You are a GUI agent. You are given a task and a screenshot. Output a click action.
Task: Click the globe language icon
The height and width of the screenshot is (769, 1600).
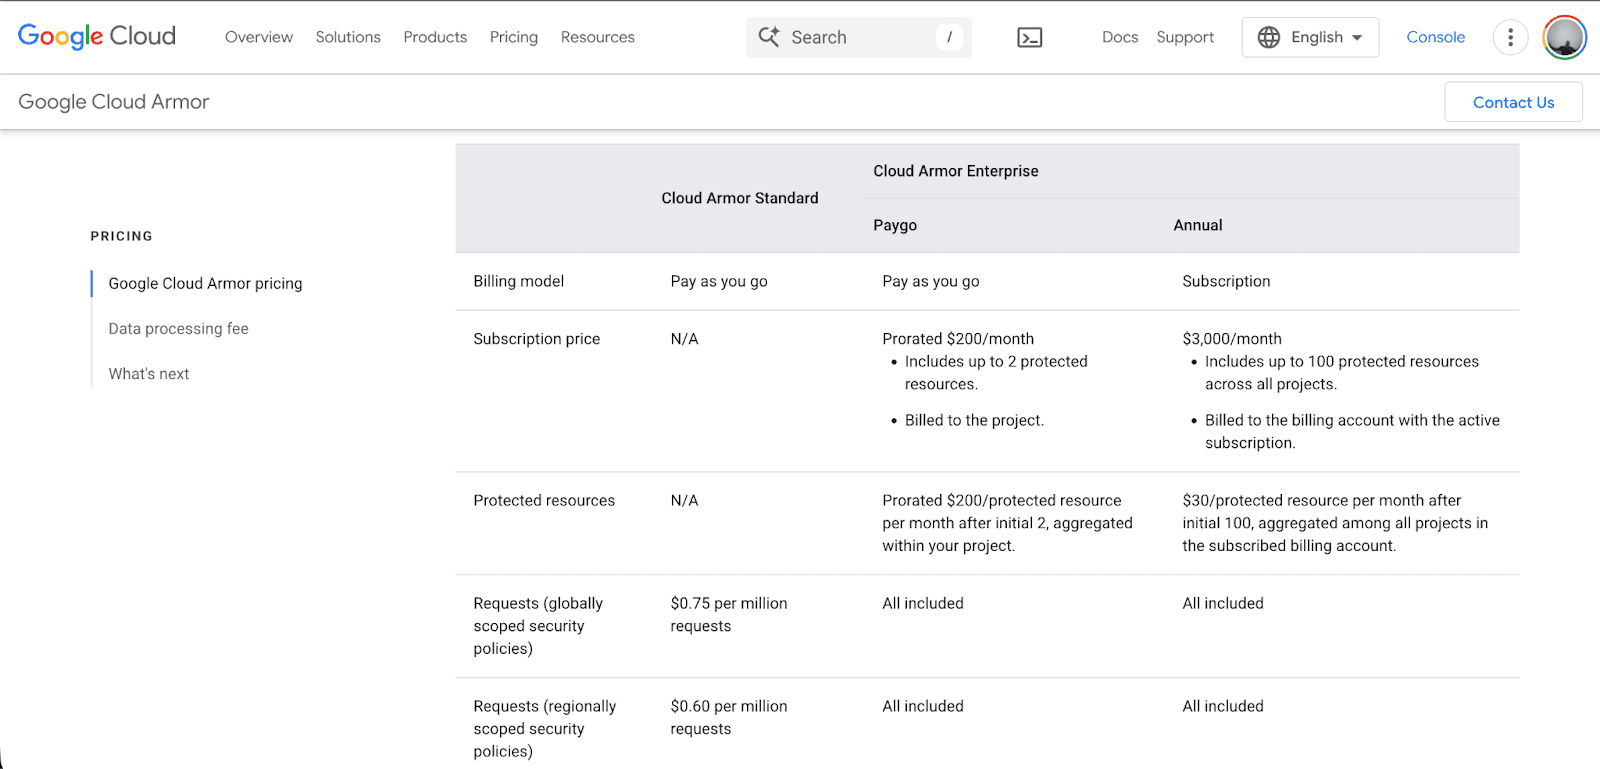pos(1269,37)
